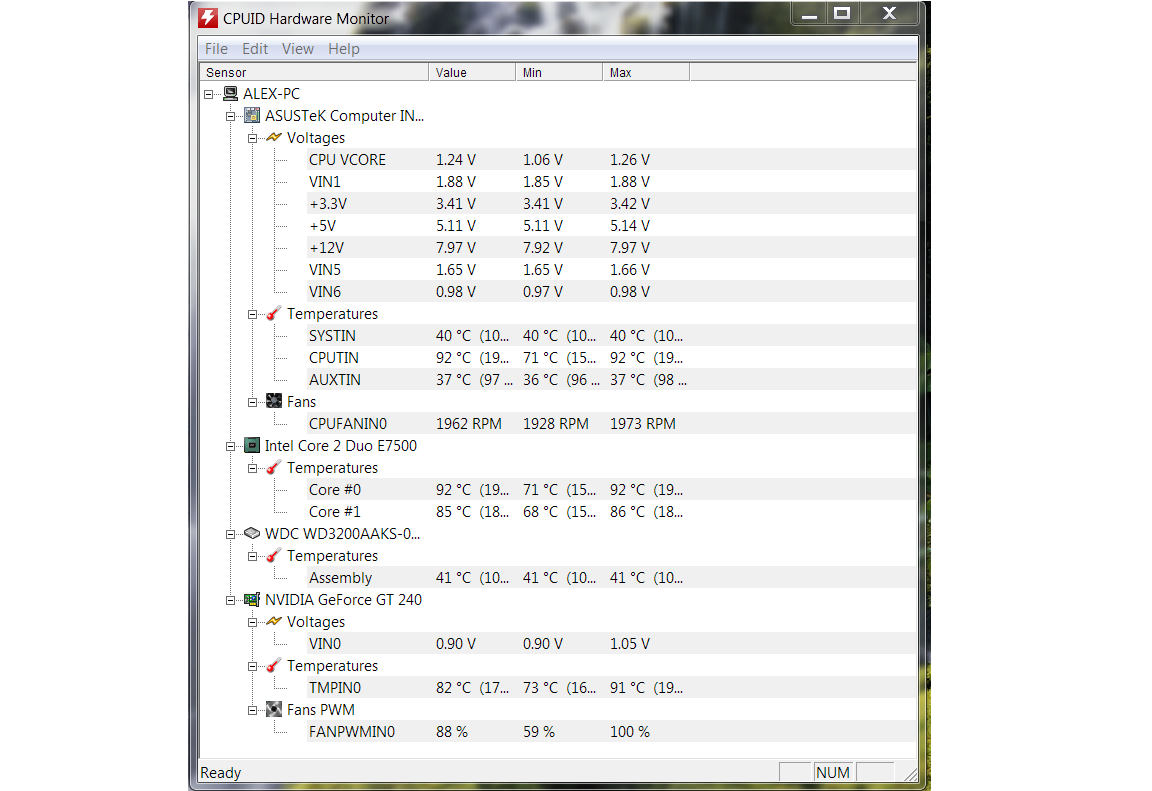Collapse the NVIDIA Voltages group
Screen dimensions: 1152x791
[x=252, y=622]
